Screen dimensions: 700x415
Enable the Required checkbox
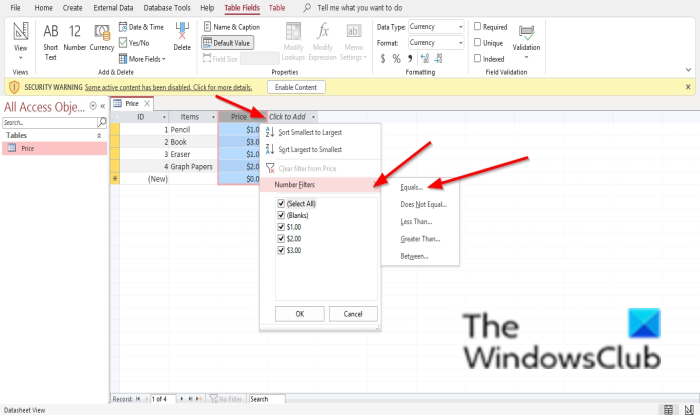[477, 27]
